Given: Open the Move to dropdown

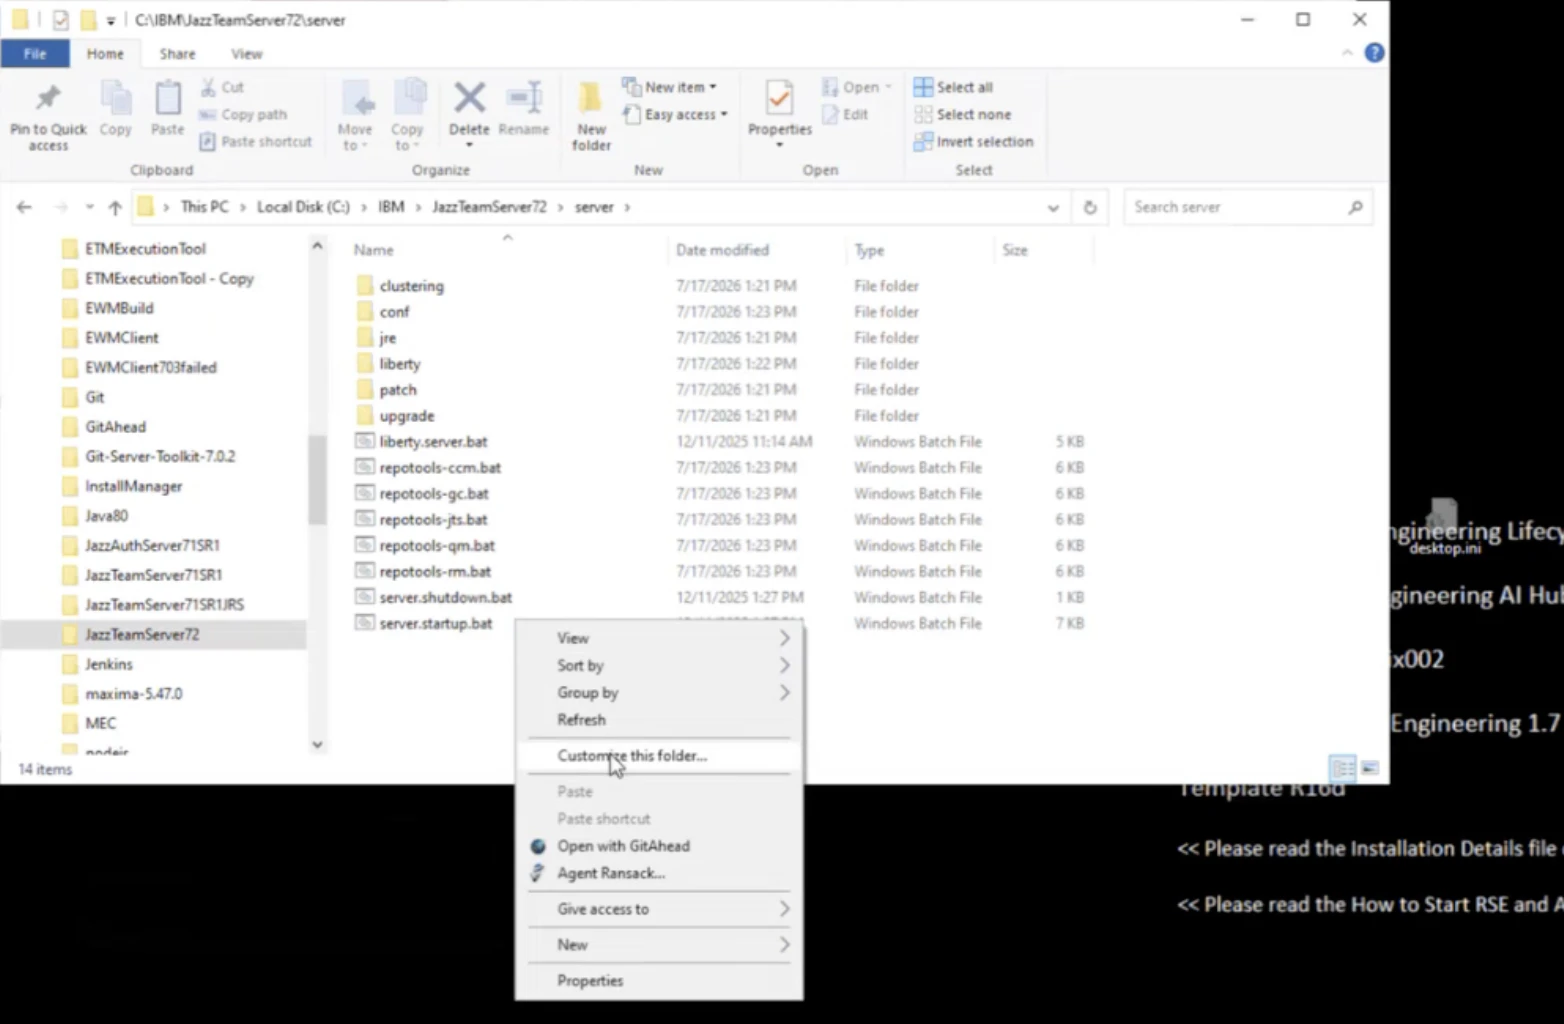Looking at the screenshot, I should point(355,116).
